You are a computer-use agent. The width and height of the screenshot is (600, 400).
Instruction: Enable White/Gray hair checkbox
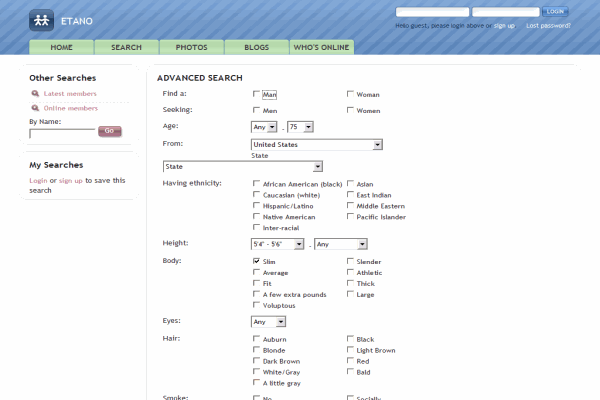point(256,372)
